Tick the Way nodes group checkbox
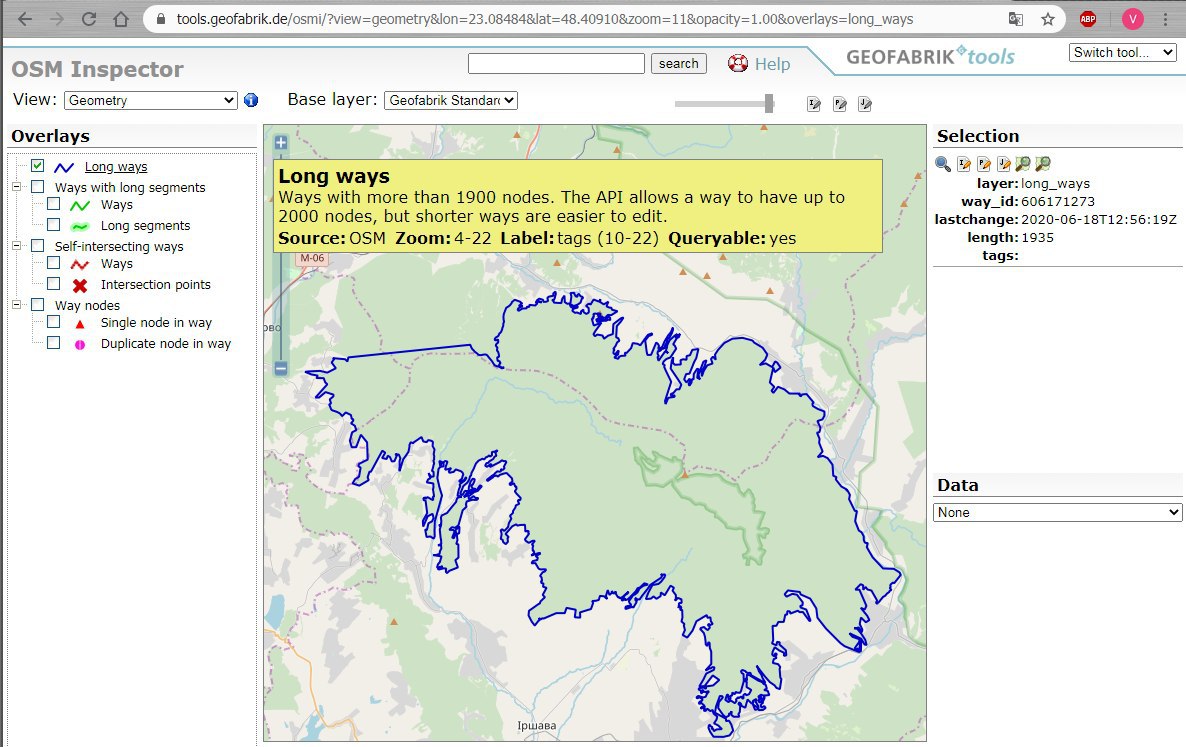The height and width of the screenshot is (747, 1186). tap(38, 305)
